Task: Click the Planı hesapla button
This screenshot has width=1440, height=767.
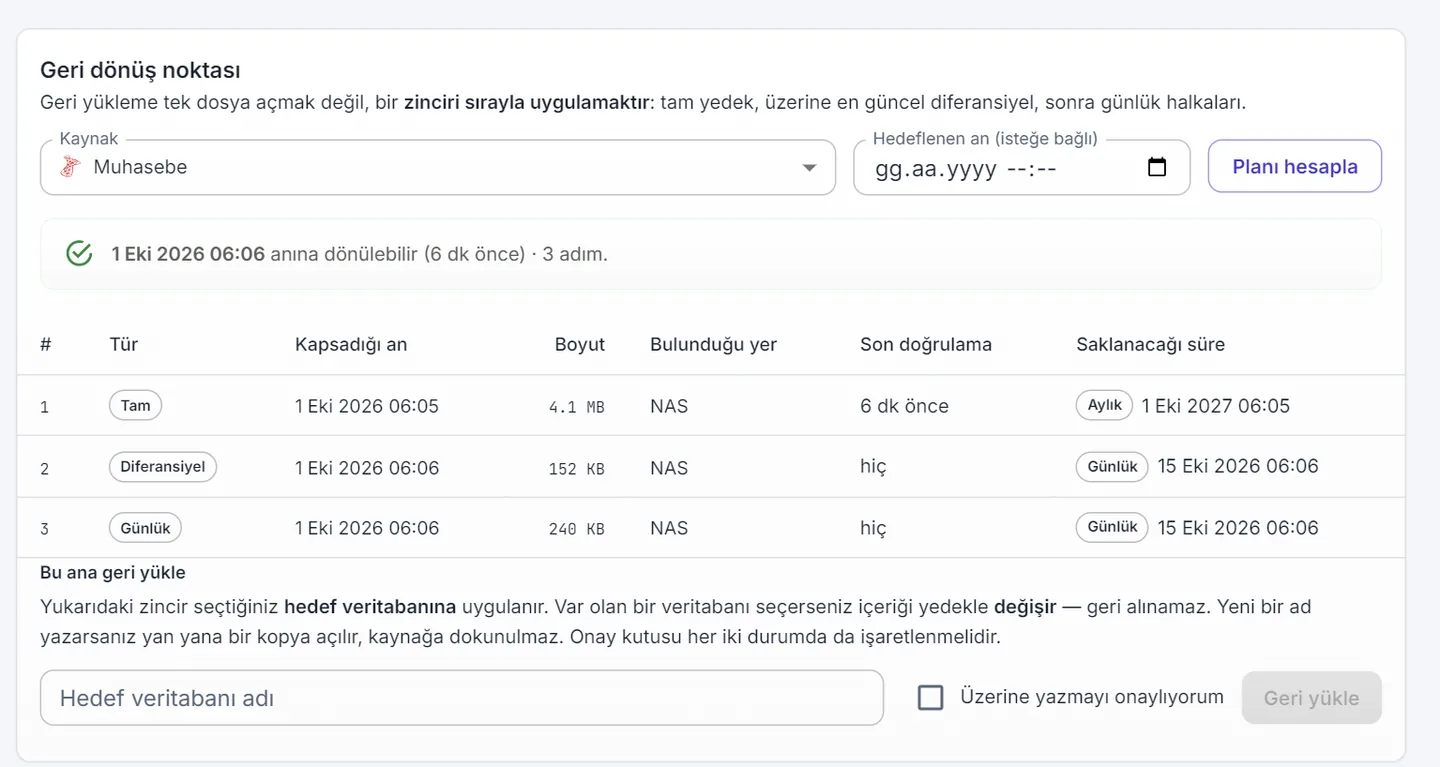Action: click(1295, 166)
